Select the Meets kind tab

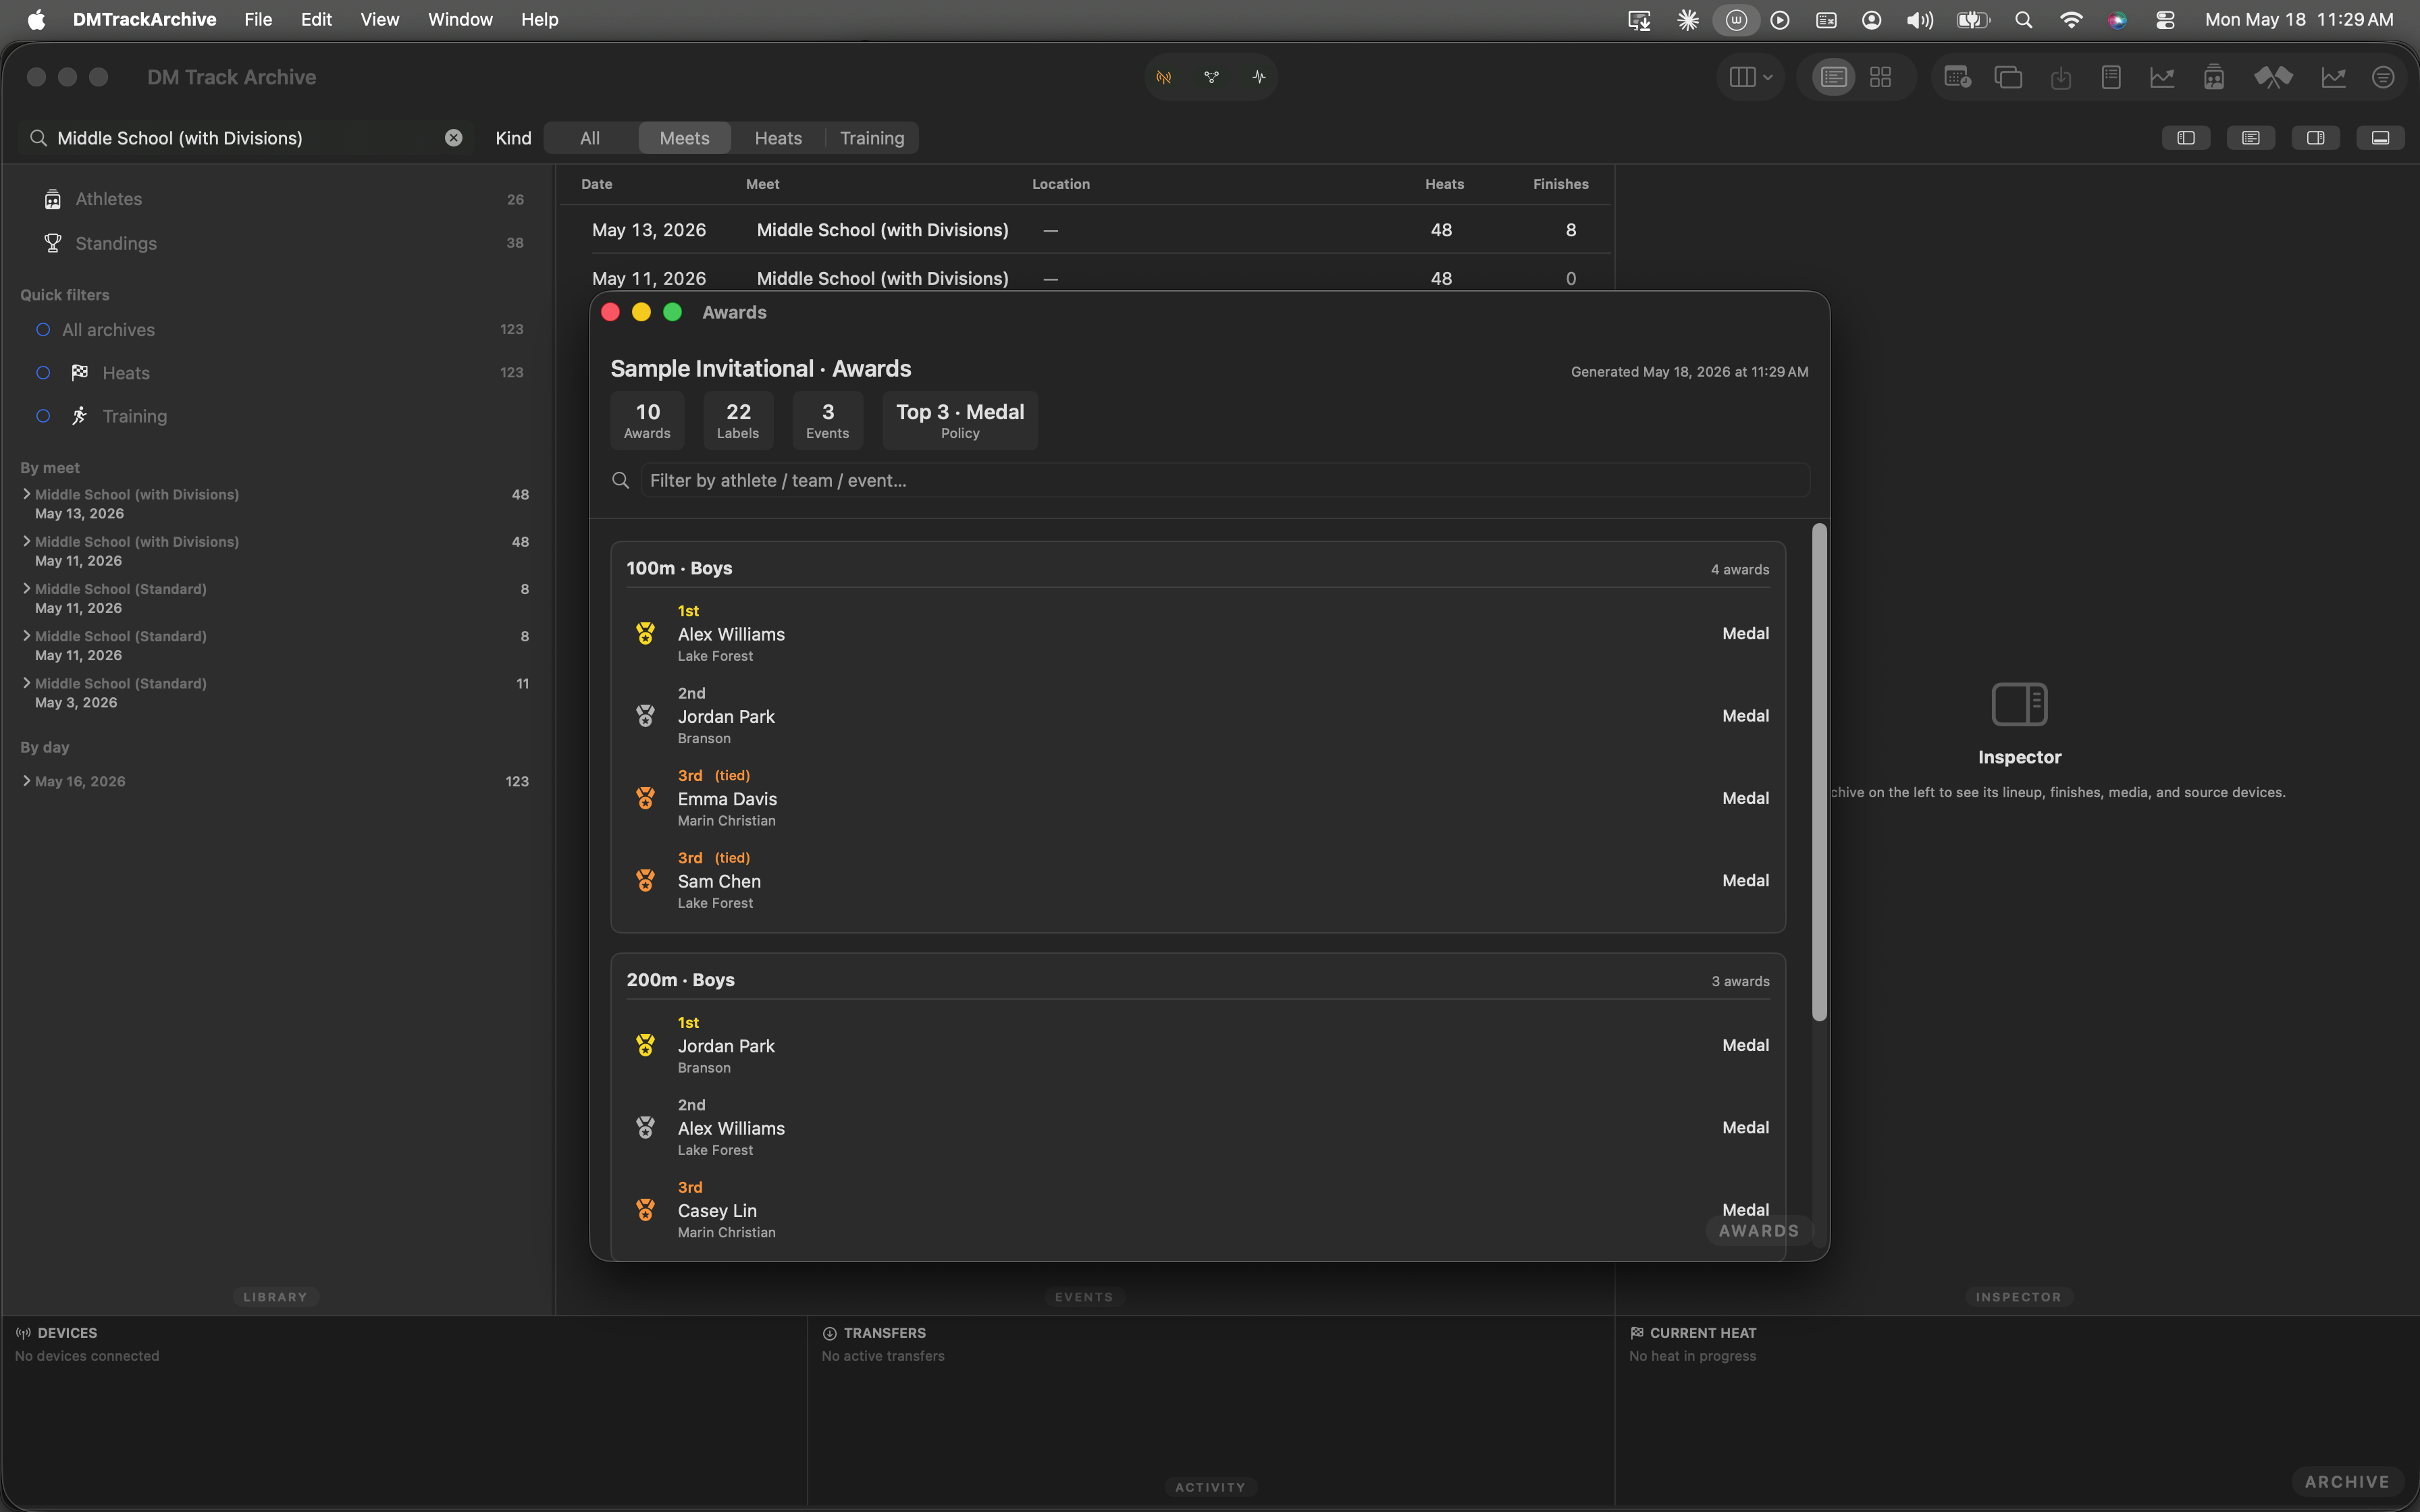[684, 138]
